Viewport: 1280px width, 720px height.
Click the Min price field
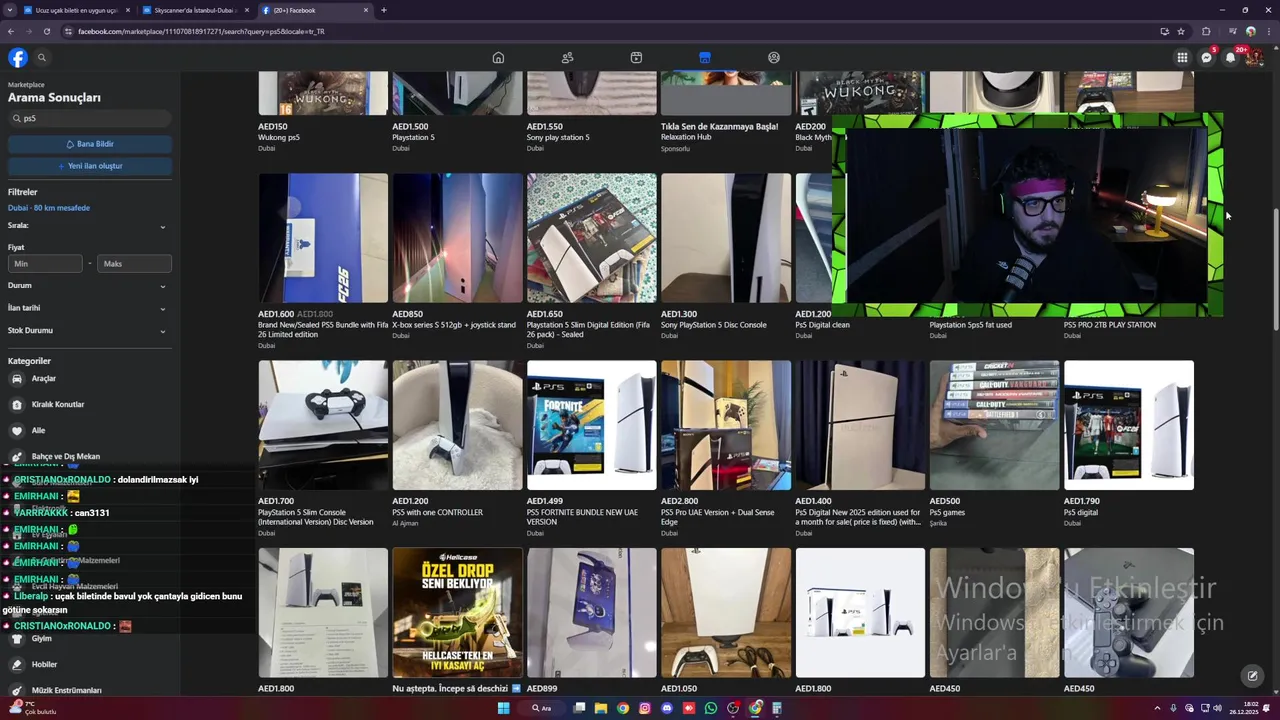coord(45,264)
